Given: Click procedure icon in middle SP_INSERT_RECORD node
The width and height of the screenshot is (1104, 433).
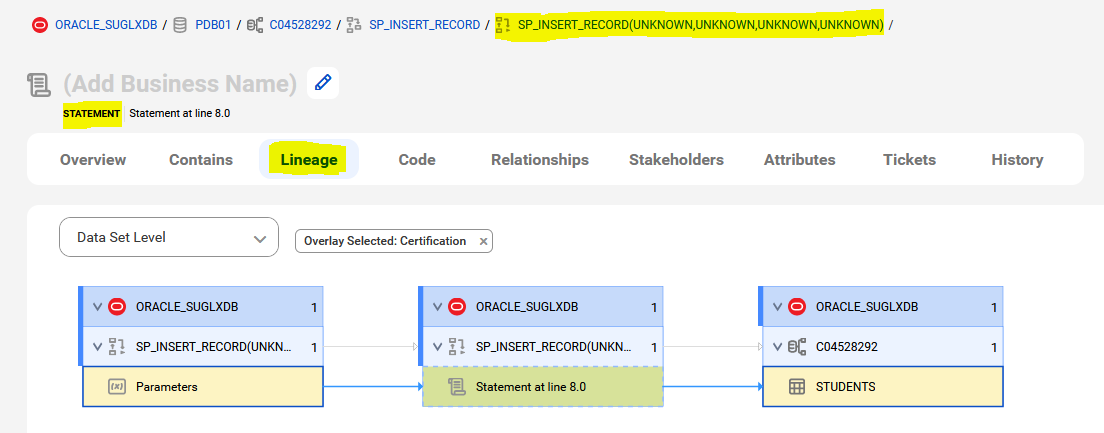Looking at the screenshot, I should point(457,346).
